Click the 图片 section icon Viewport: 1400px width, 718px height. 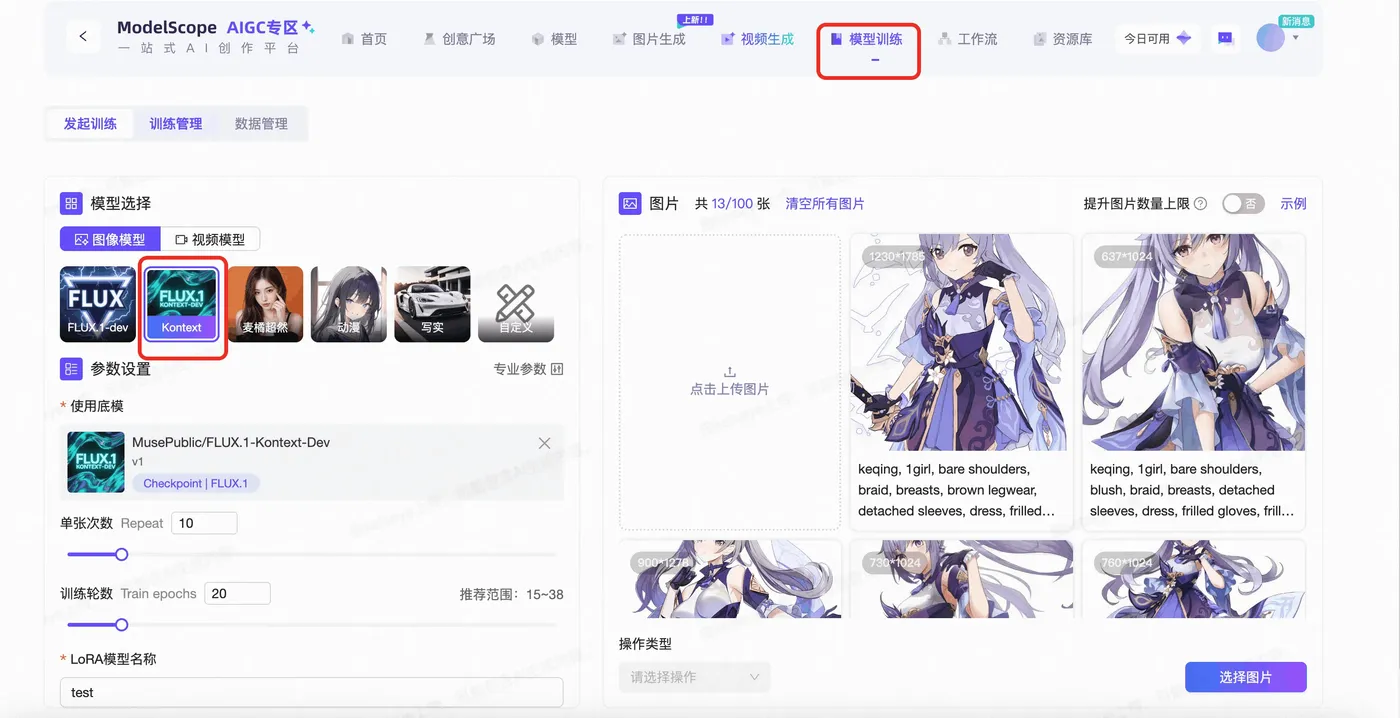click(x=630, y=203)
